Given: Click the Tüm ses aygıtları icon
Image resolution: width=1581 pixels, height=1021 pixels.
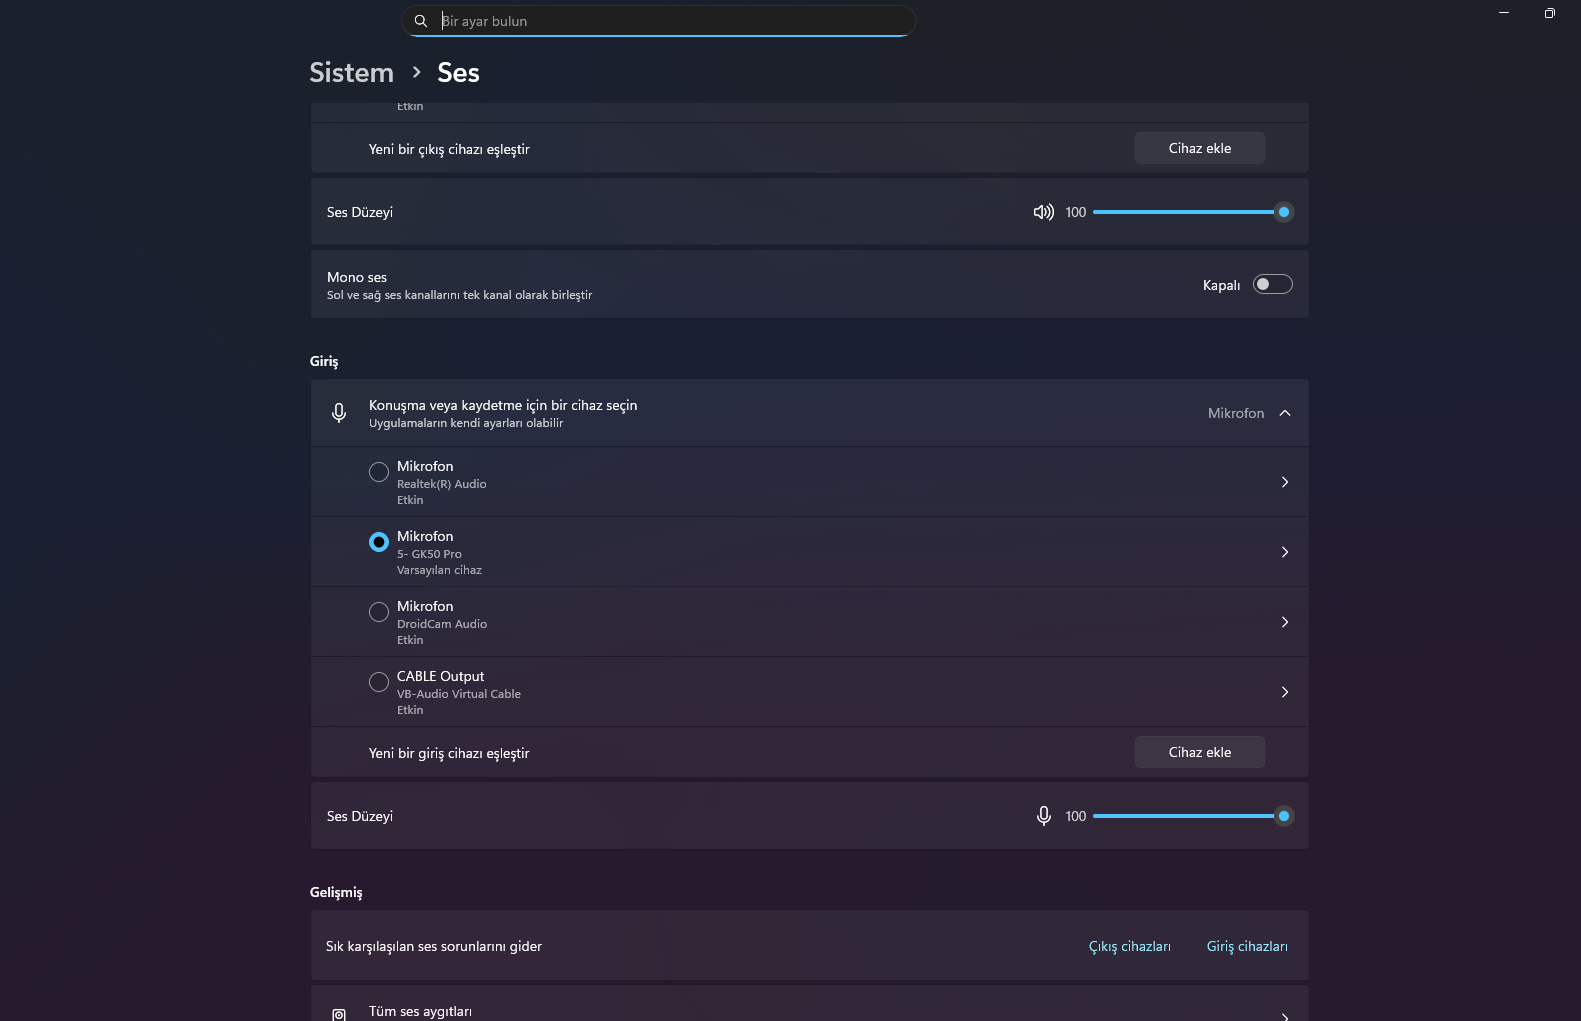Looking at the screenshot, I should tap(339, 1014).
